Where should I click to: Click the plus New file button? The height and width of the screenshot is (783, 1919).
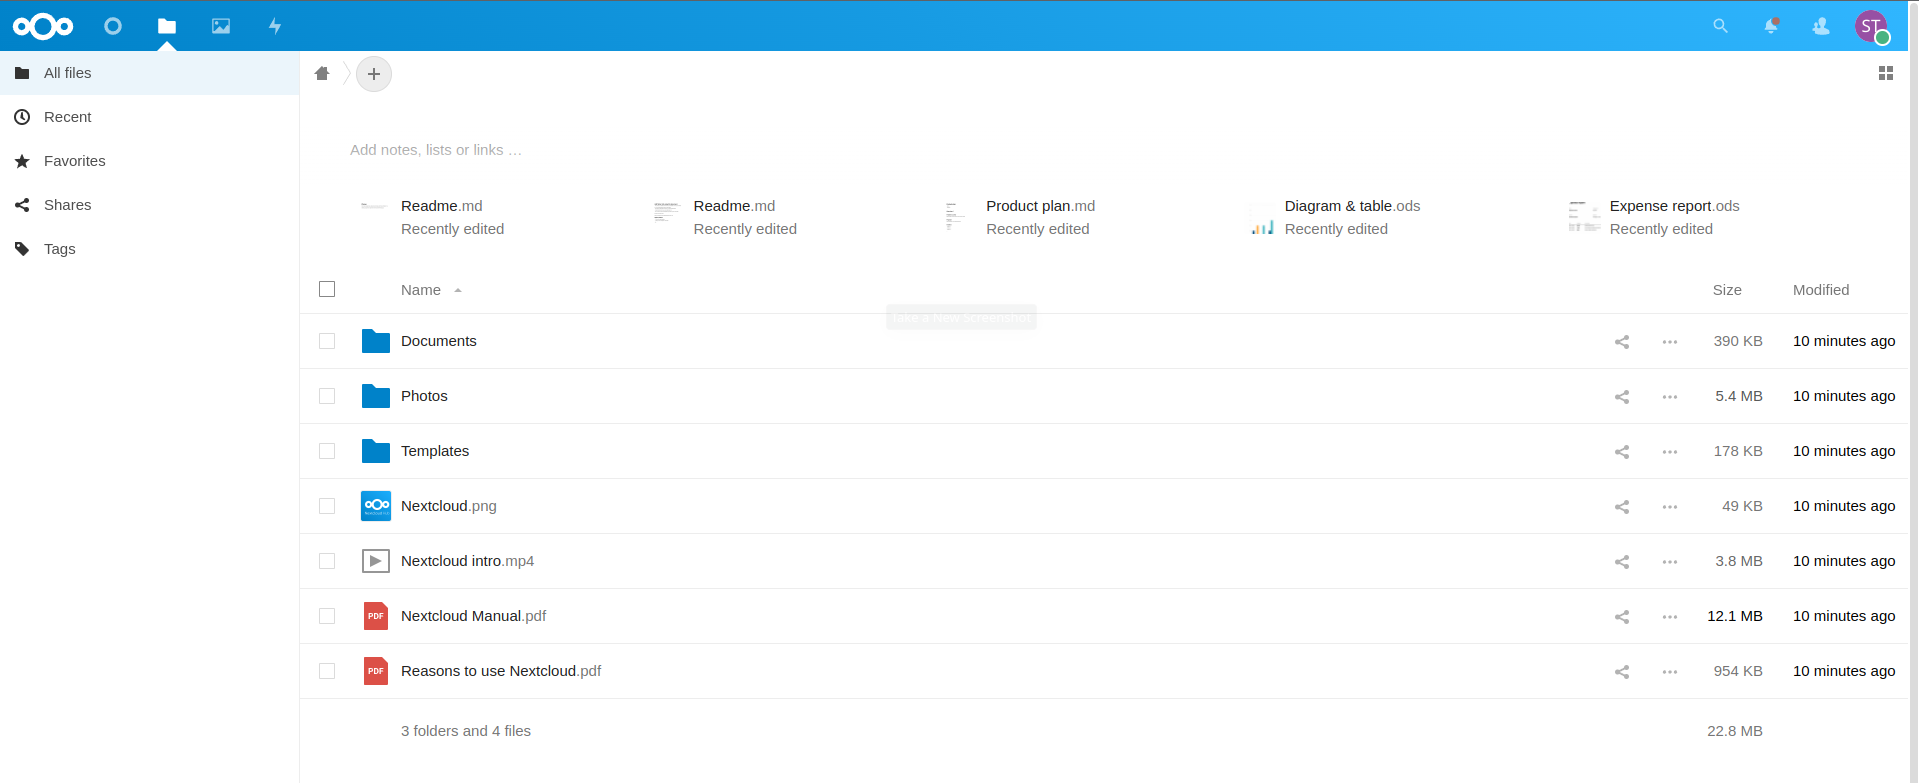click(x=374, y=74)
